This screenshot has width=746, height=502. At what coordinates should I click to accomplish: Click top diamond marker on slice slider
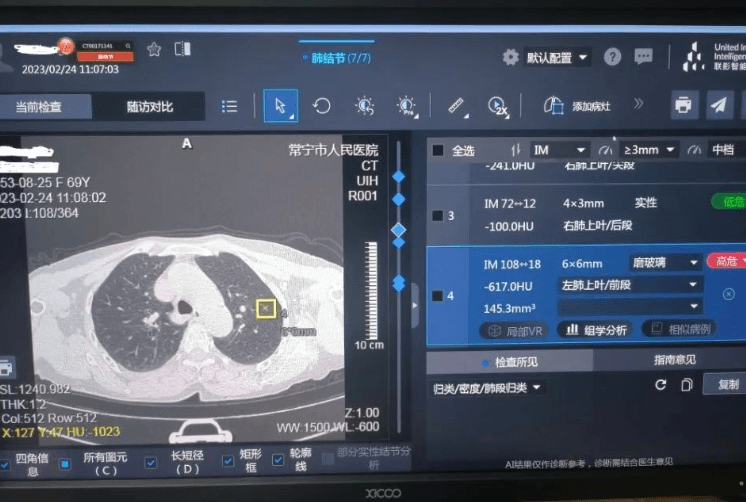coord(399,177)
